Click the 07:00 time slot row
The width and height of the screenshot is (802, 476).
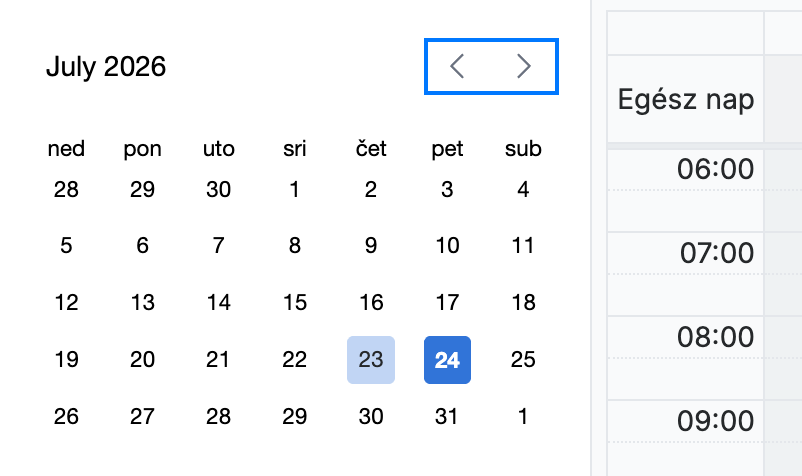(x=705, y=274)
